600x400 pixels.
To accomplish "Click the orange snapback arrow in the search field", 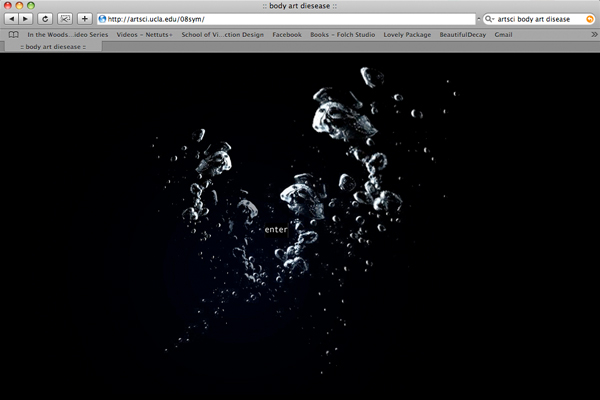I will click(x=589, y=19).
